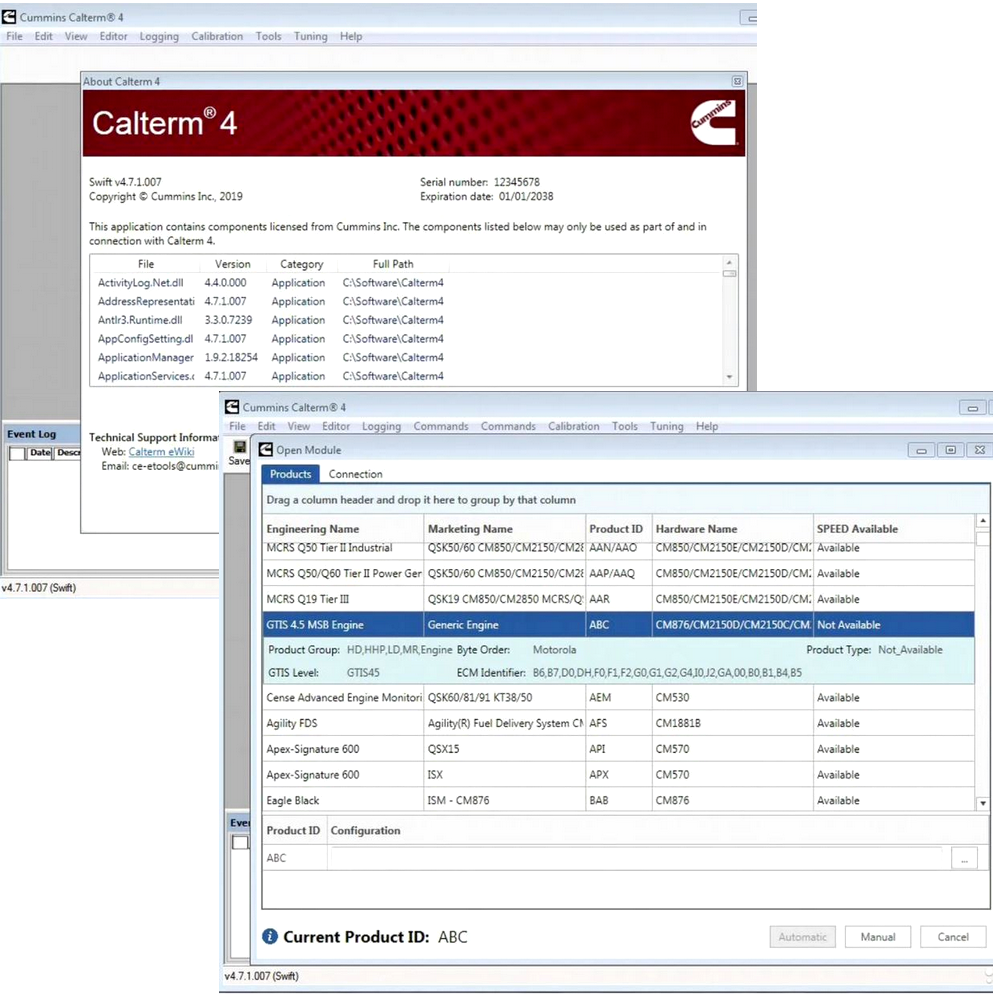Maximize the Open Module dialog
Screen dimensions: 1000x1000
[950, 450]
